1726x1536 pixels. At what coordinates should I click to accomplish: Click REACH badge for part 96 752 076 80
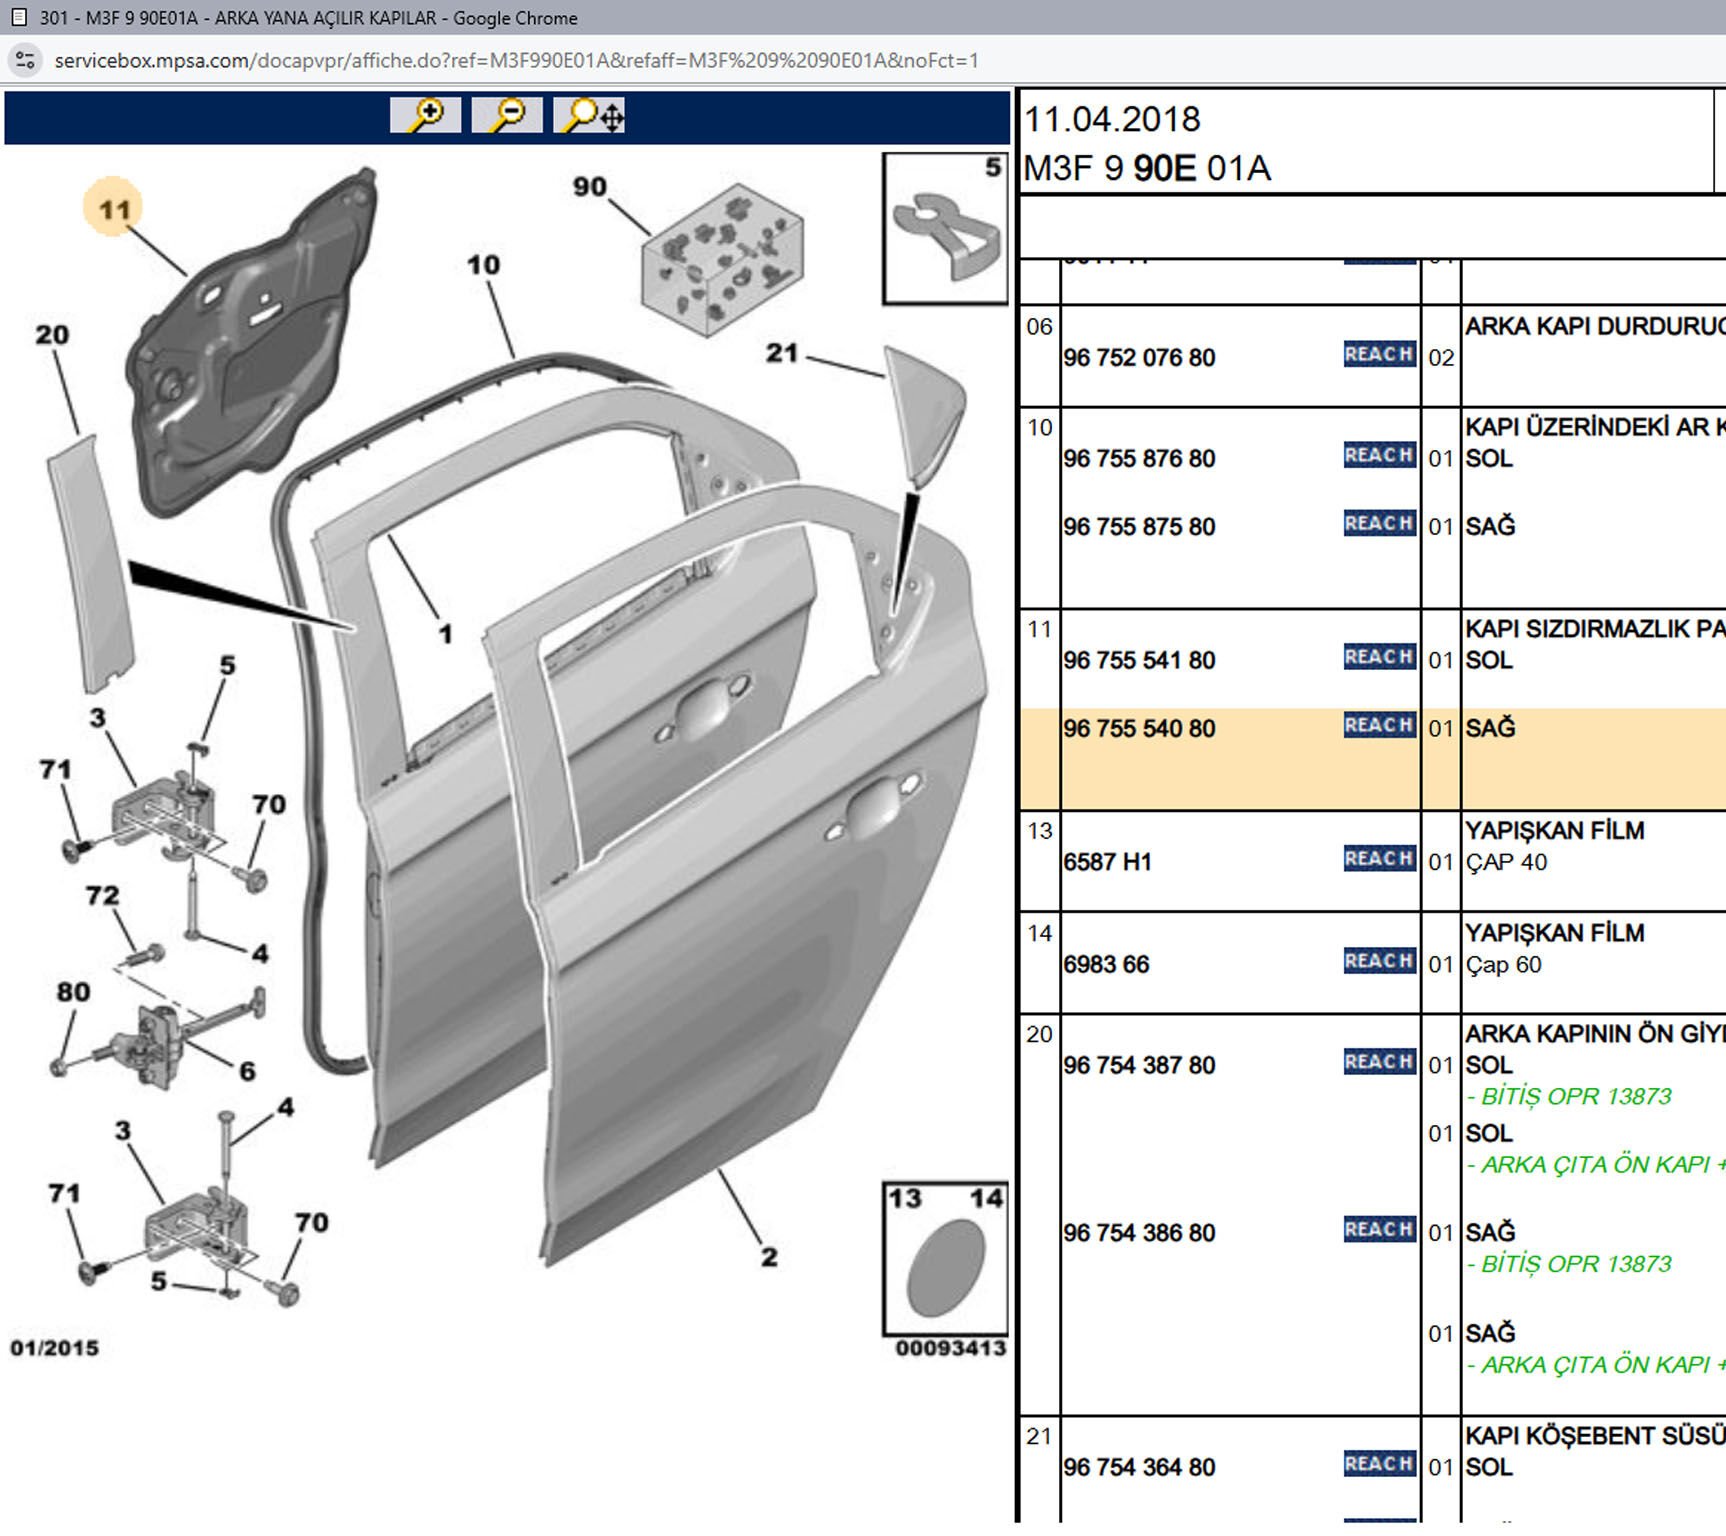[x=1378, y=354]
